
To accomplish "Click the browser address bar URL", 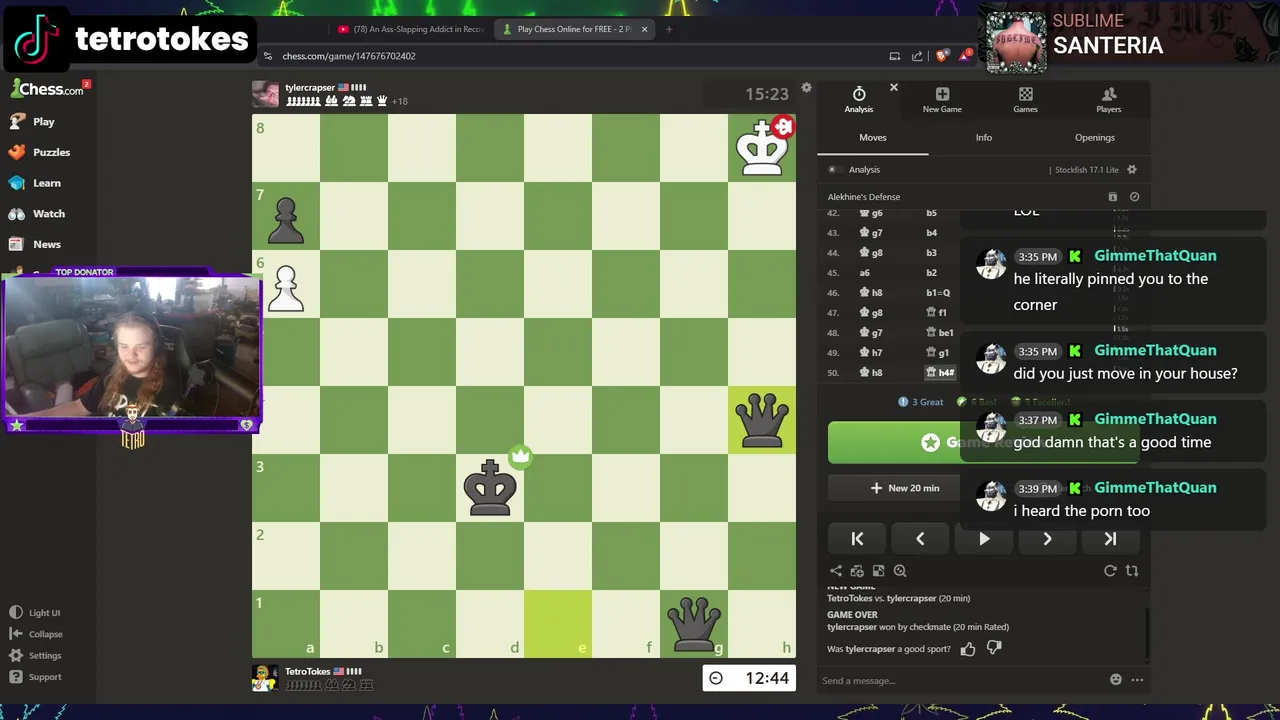I will point(349,57).
